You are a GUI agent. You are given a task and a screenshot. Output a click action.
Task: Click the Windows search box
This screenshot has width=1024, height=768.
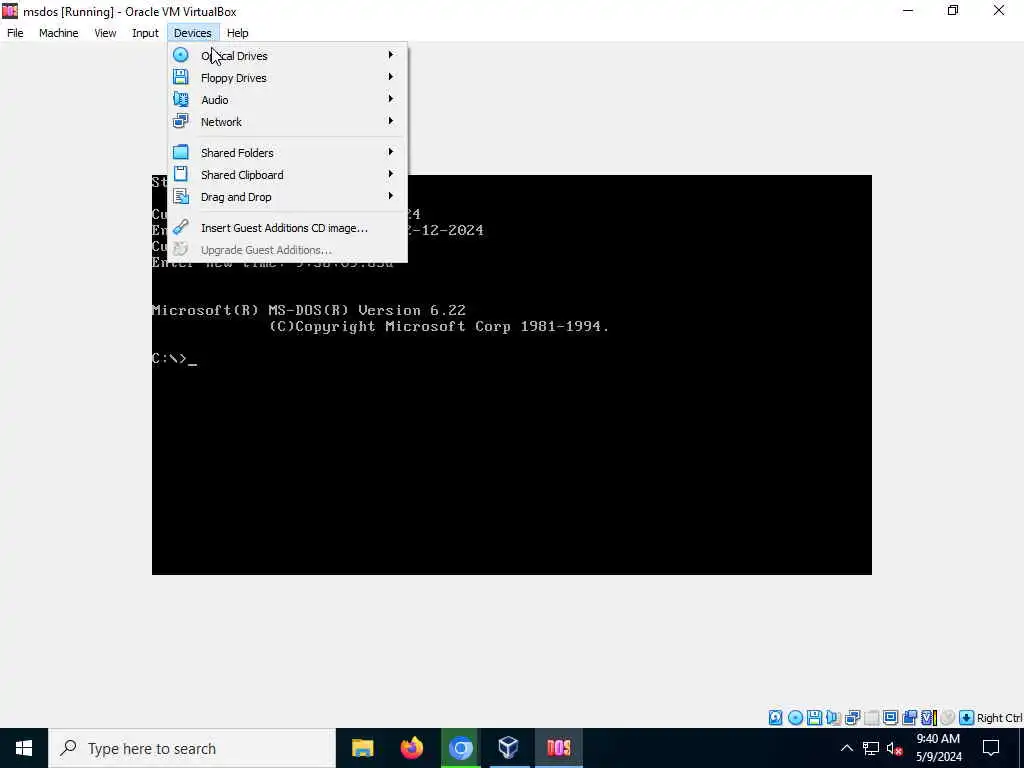click(192, 748)
